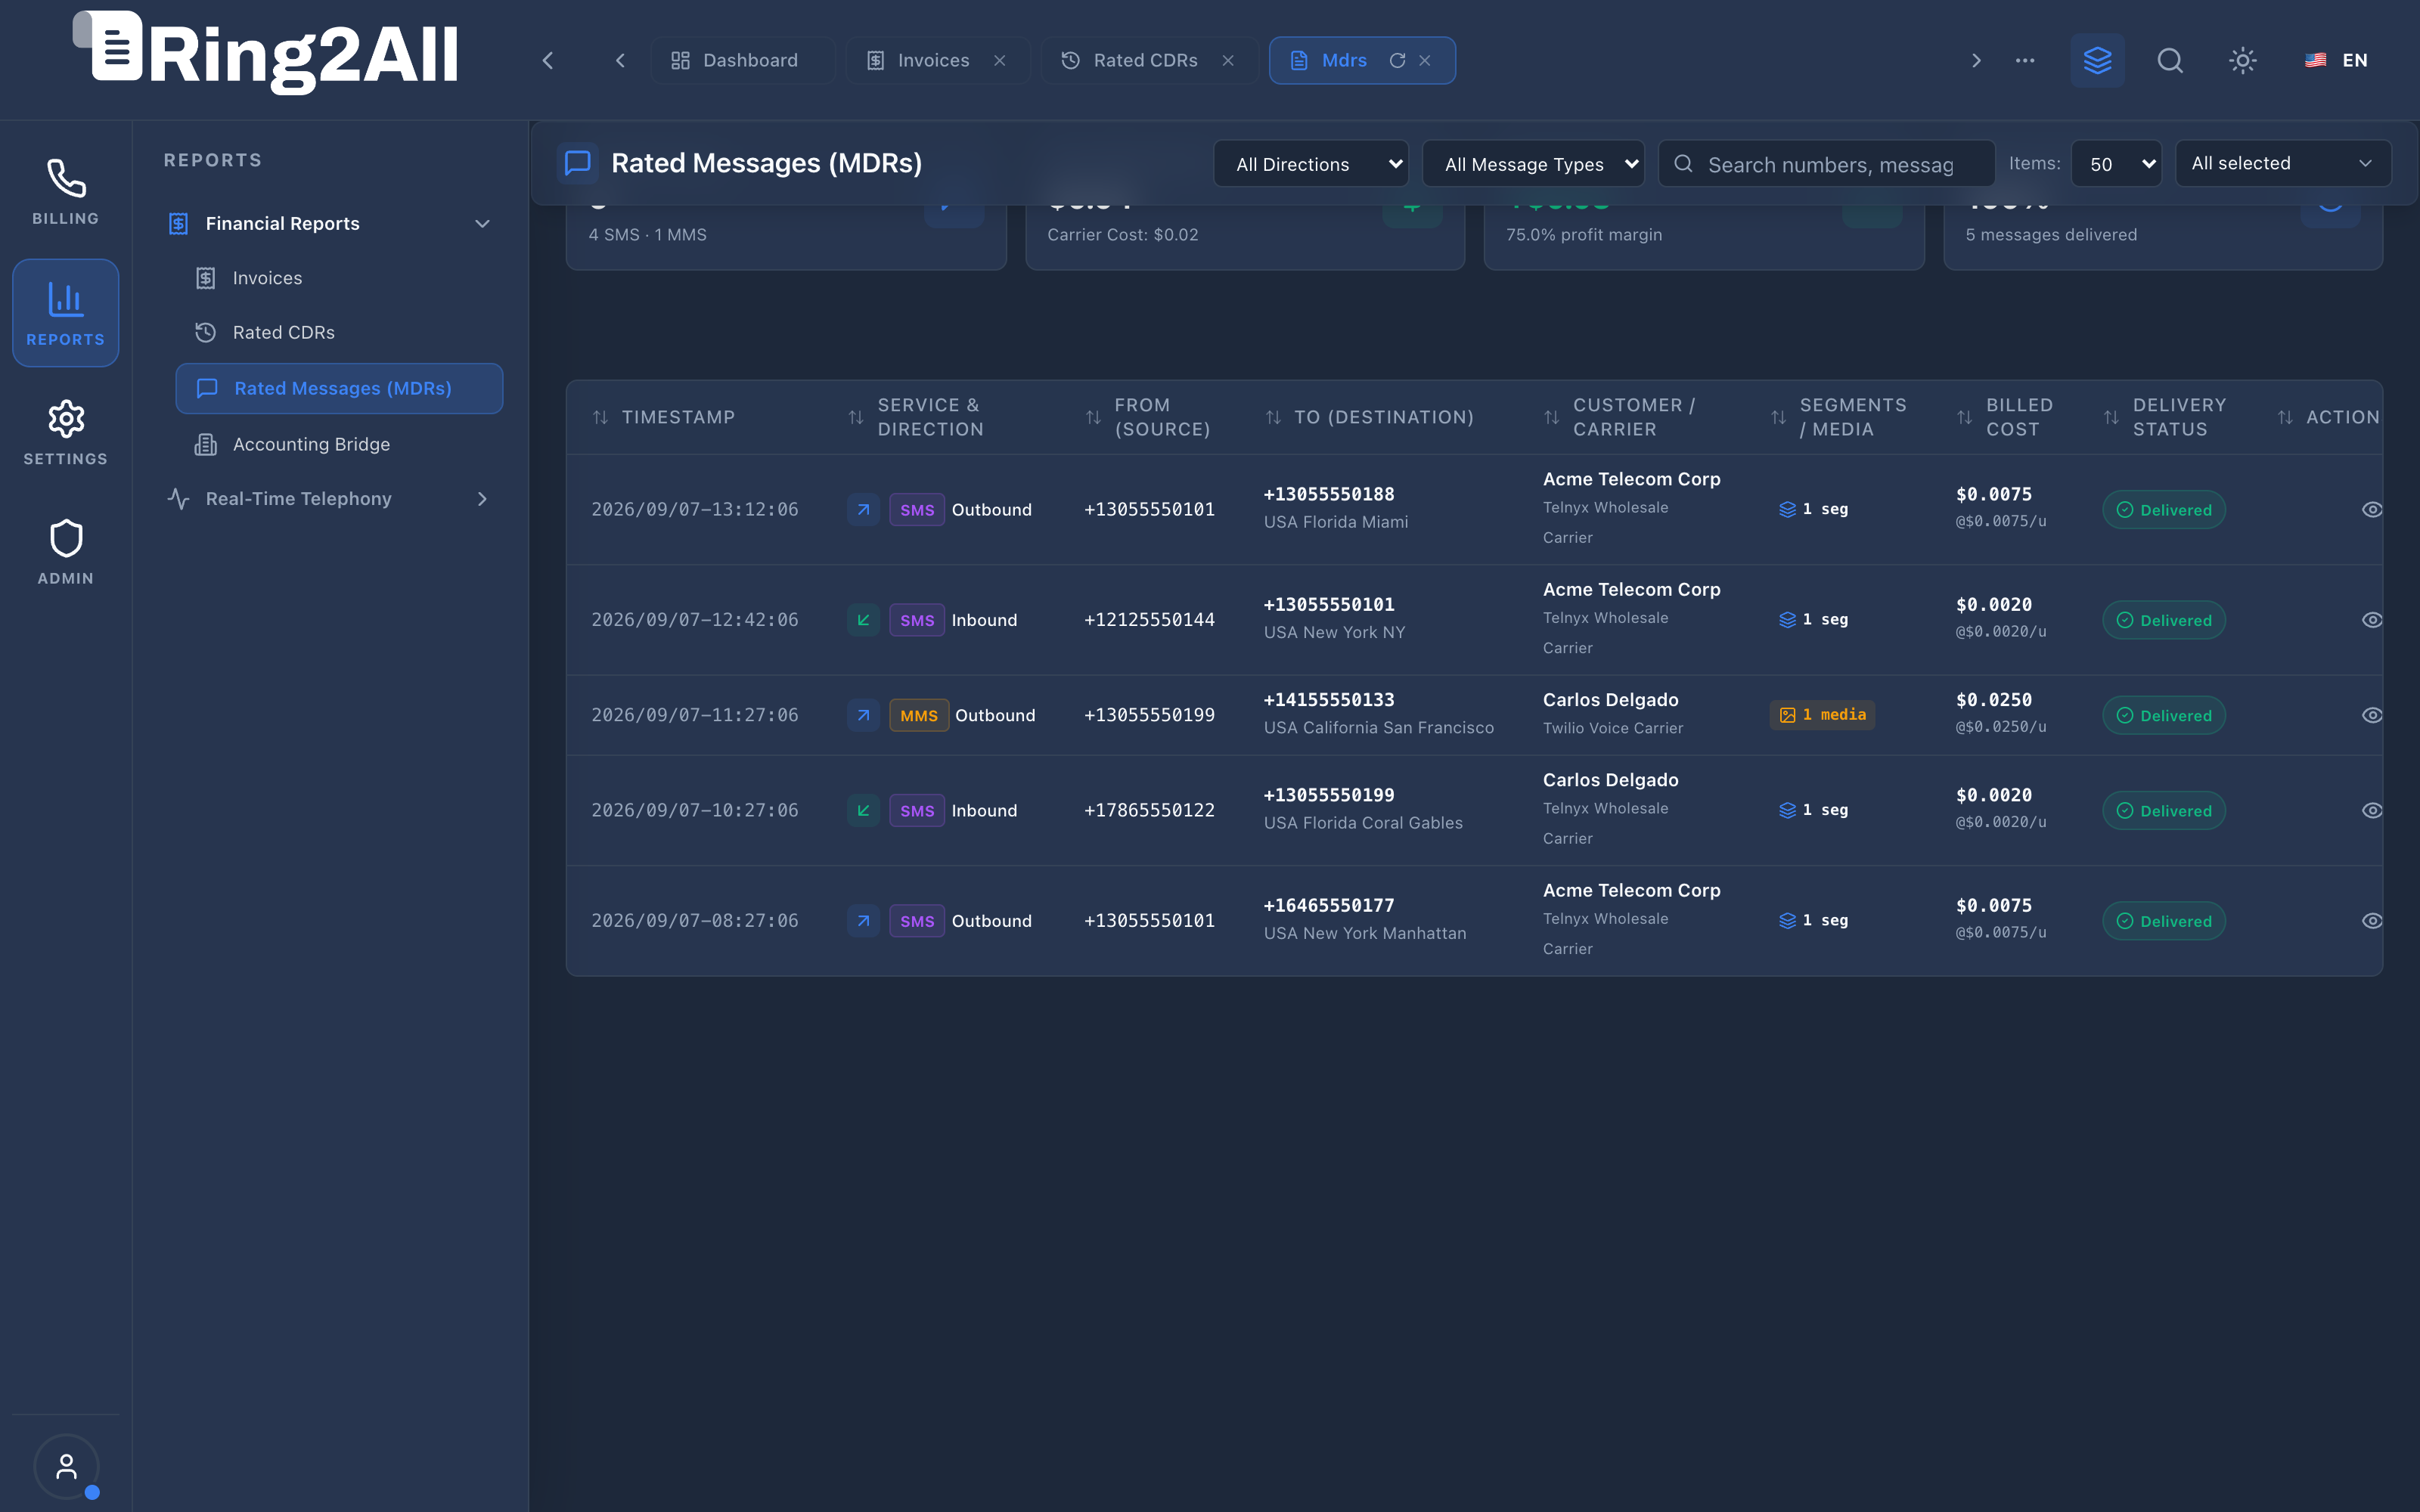
Task: Close the Rated CDRs tab
Action: (1228, 61)
